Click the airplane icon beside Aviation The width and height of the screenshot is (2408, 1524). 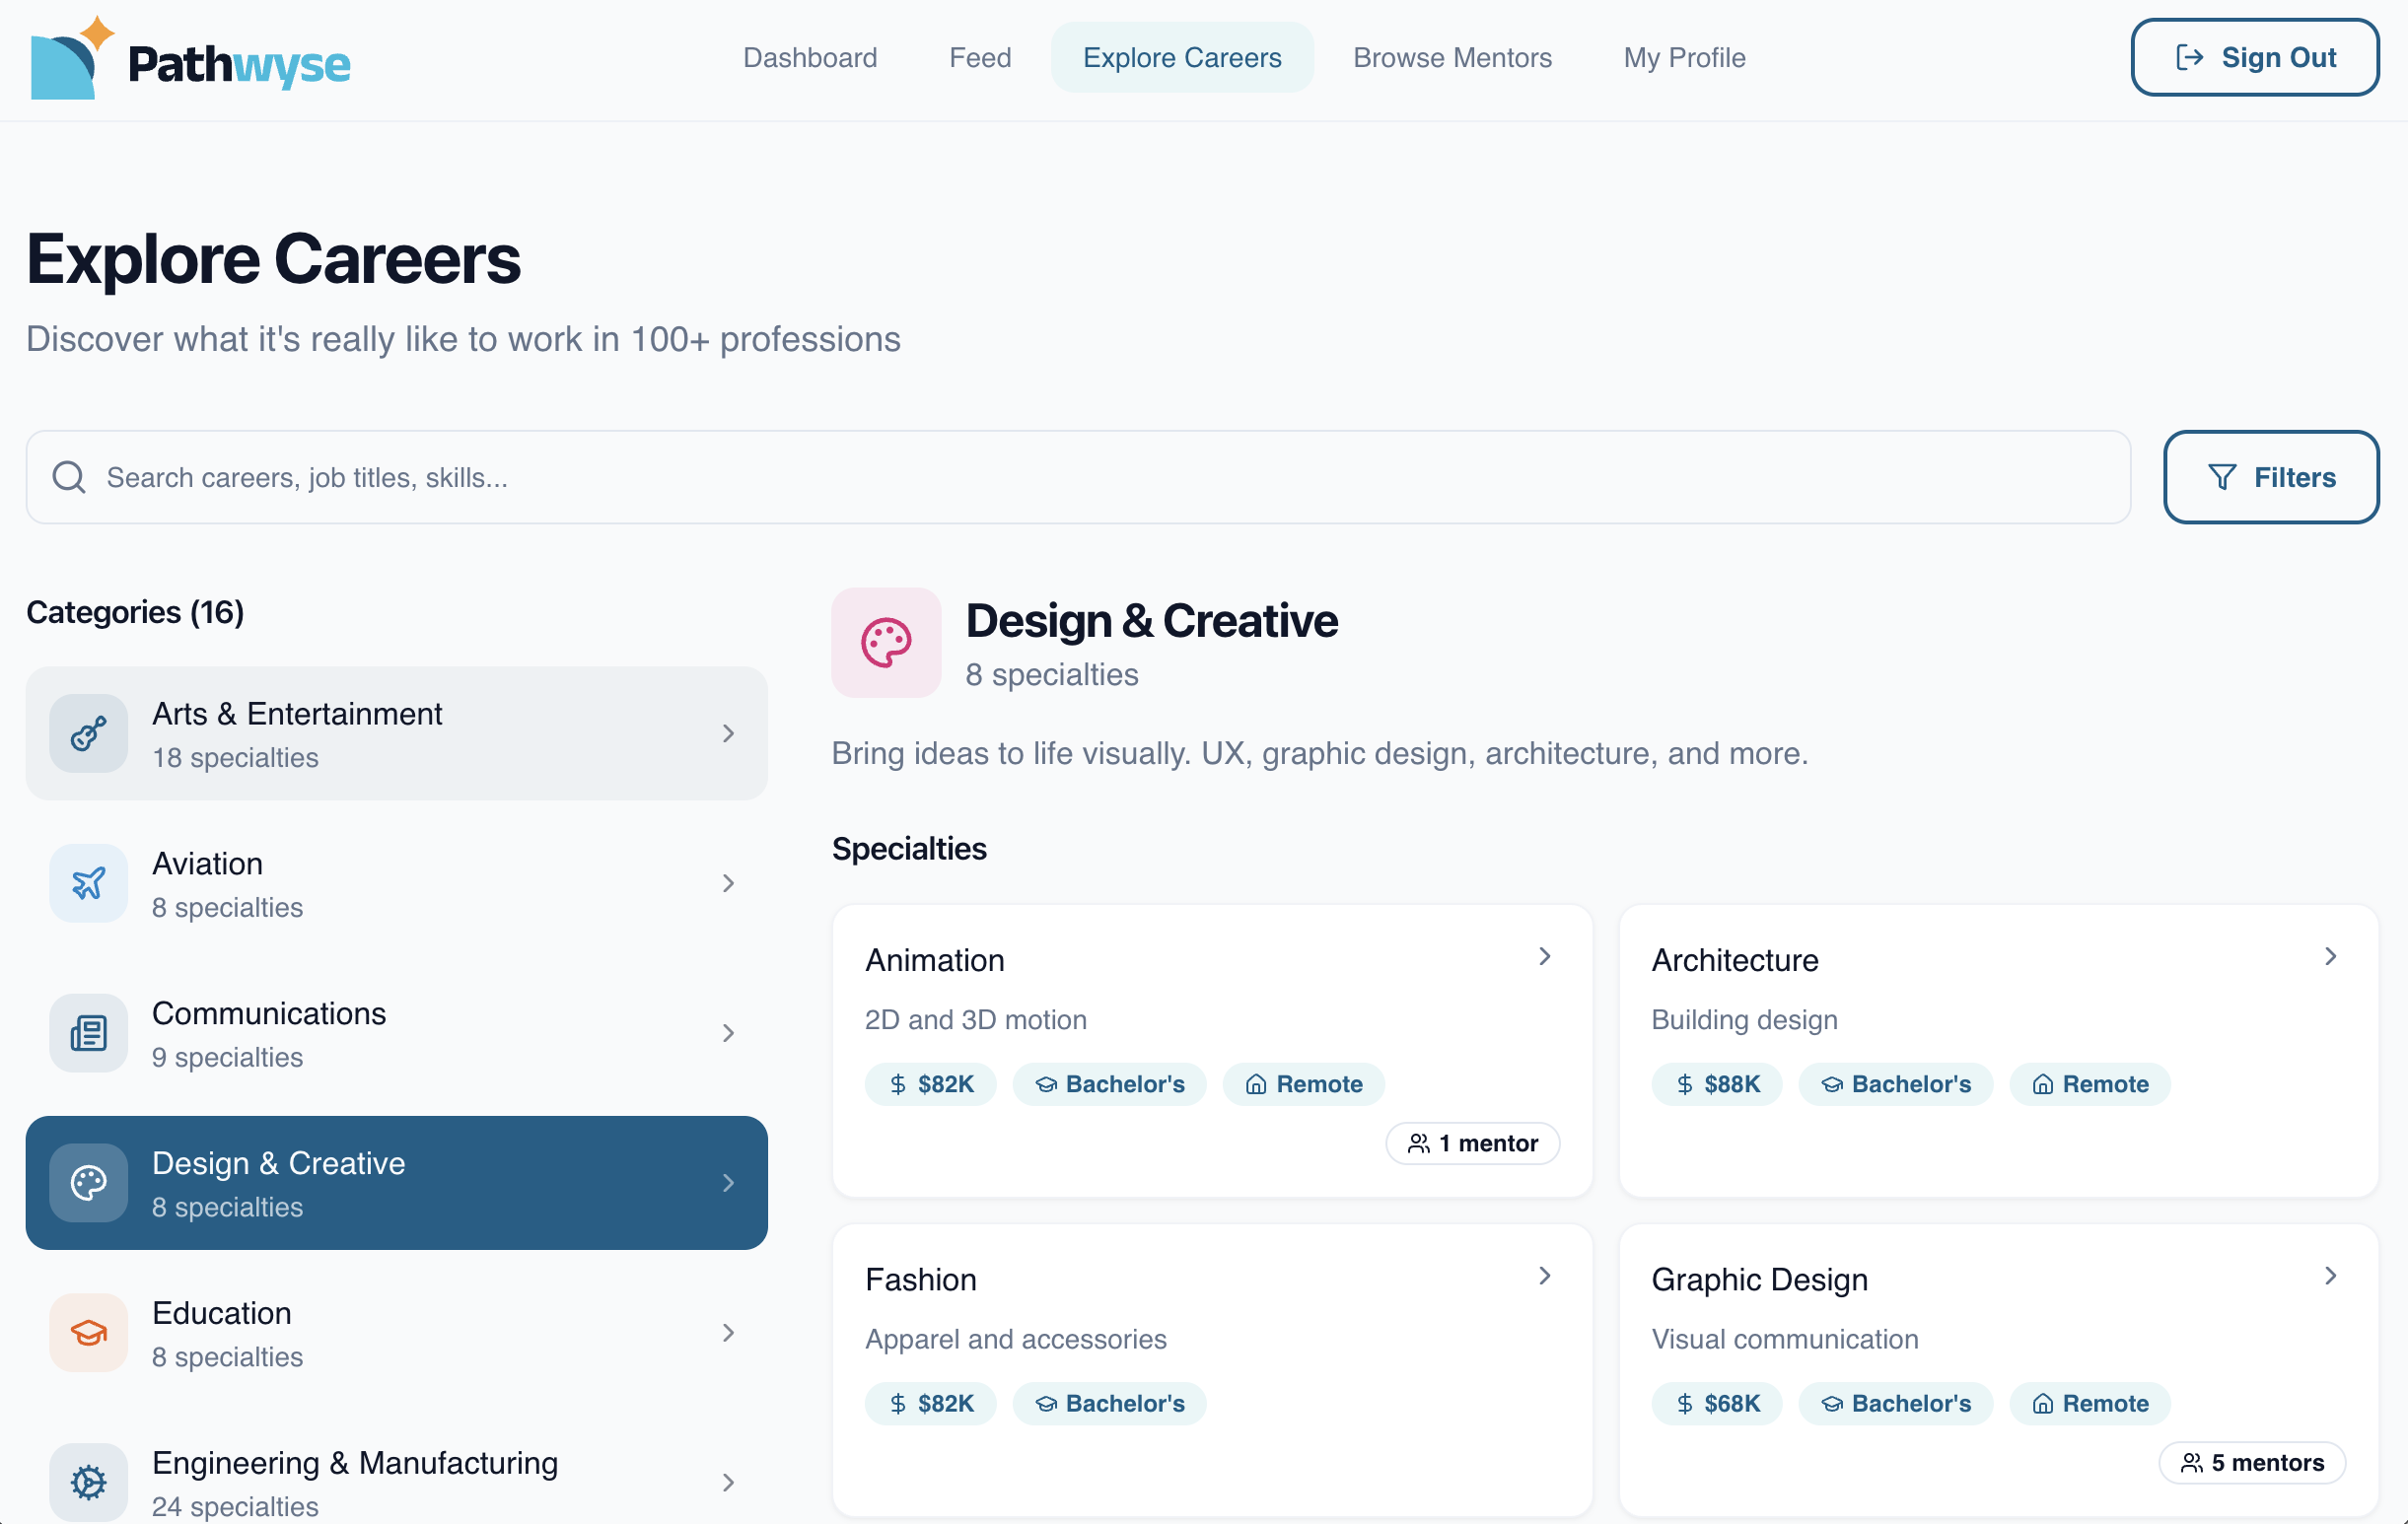(x=88, y=883)
